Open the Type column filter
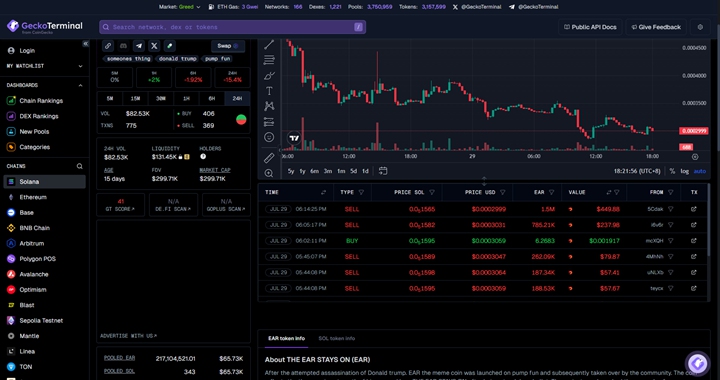720x380 pixels. tap(361, 192)
